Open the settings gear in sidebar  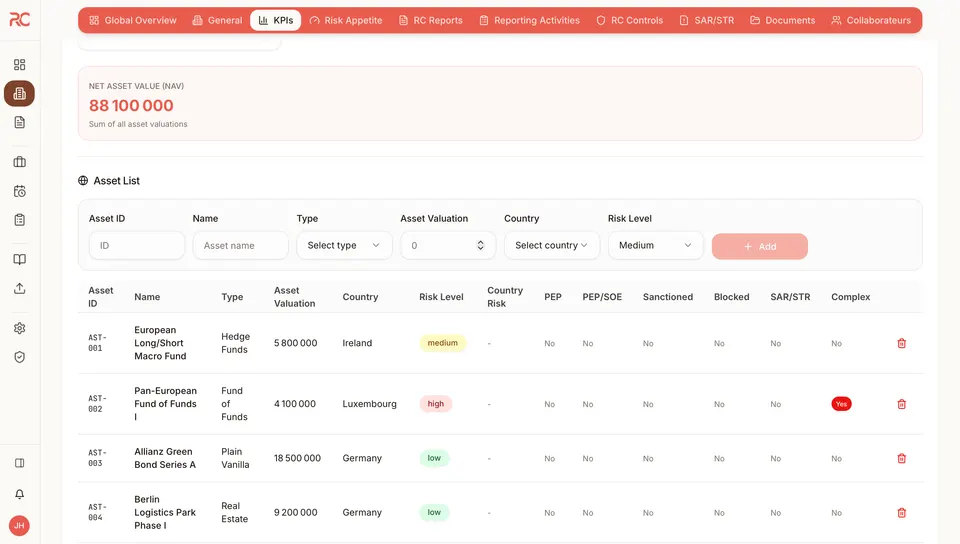point(20,329)
